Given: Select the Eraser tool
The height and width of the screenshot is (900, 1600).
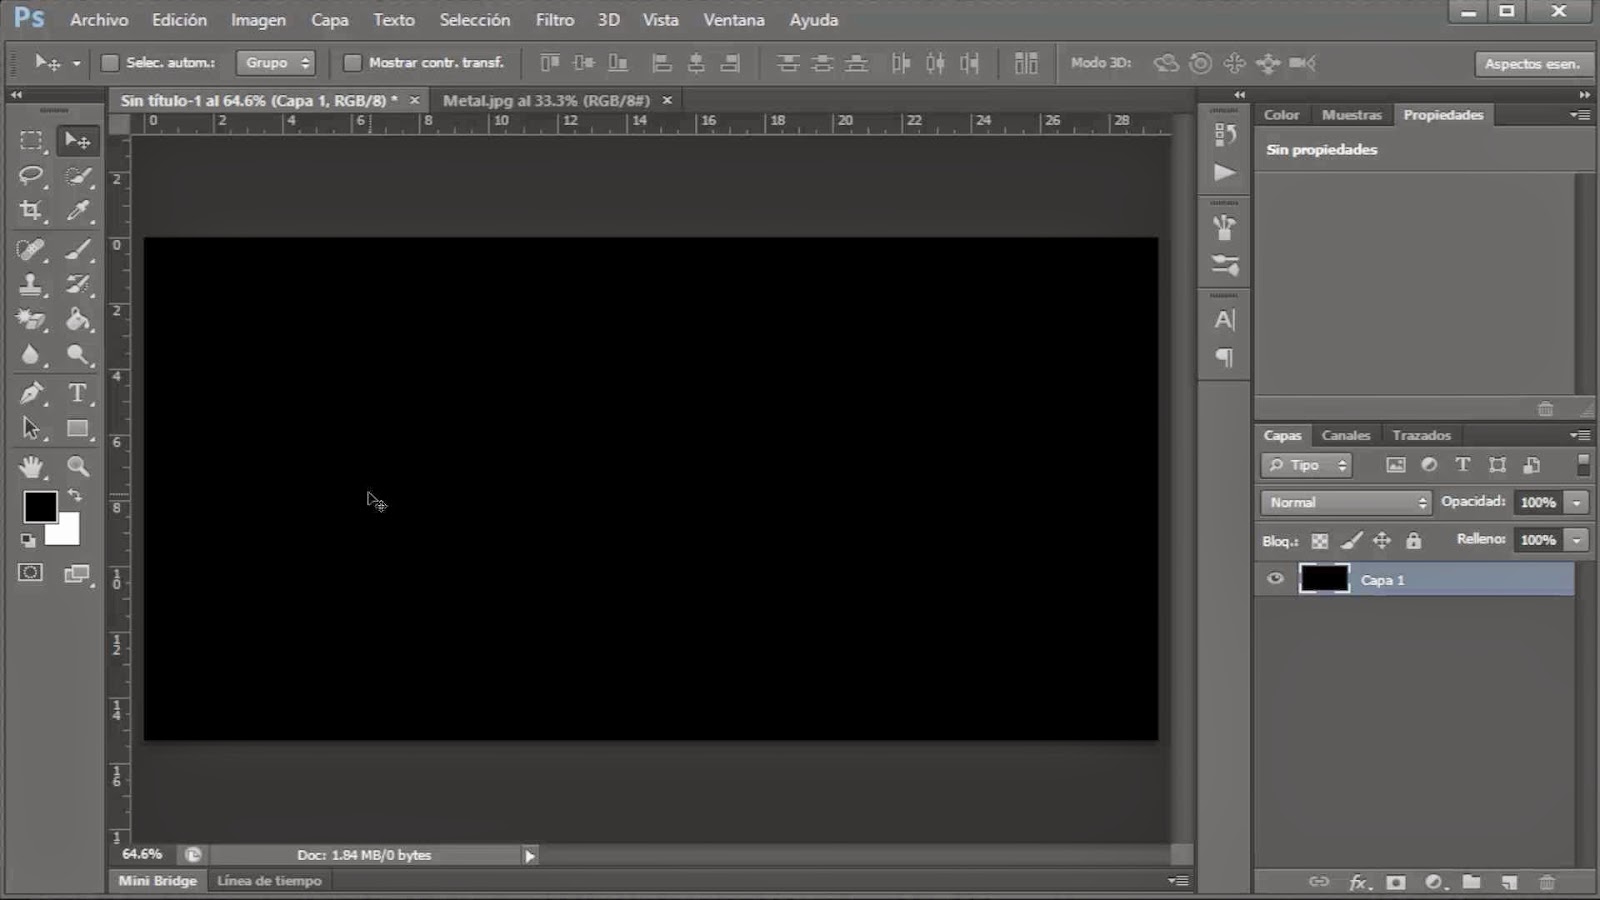Looking at the screenshot, I should [x=31, y=320].
